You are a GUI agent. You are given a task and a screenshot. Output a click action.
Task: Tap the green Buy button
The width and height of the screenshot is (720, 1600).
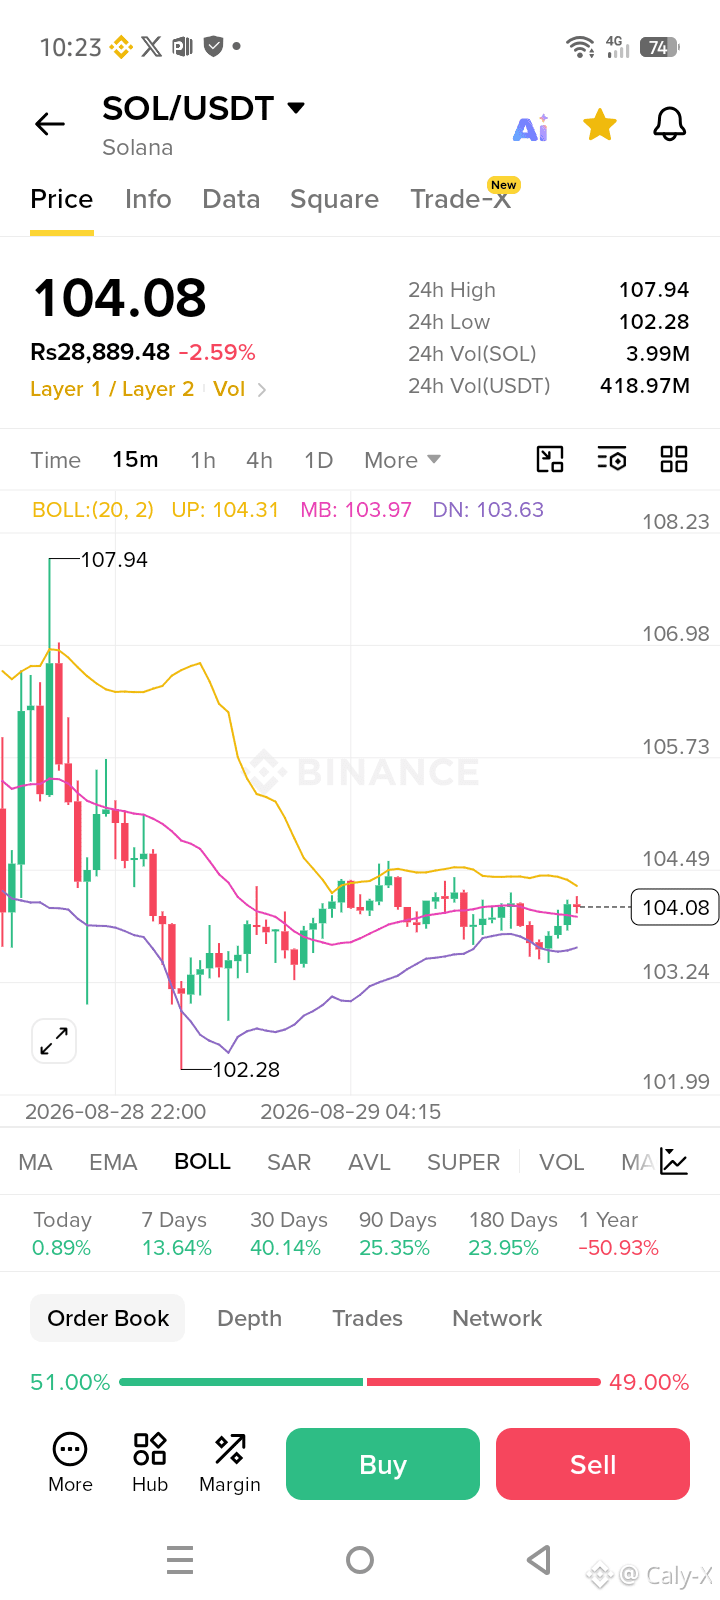pyautogui.click(x=383, y=1464)
